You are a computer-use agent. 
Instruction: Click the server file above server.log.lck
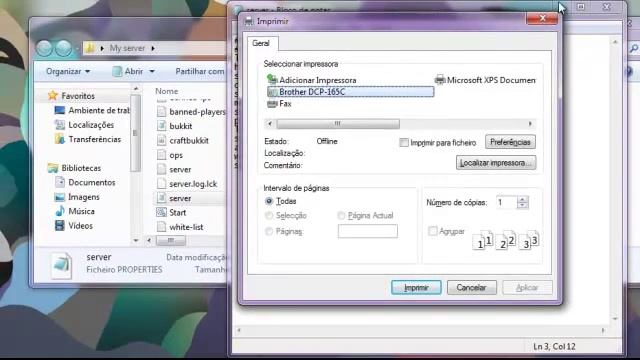180,169
